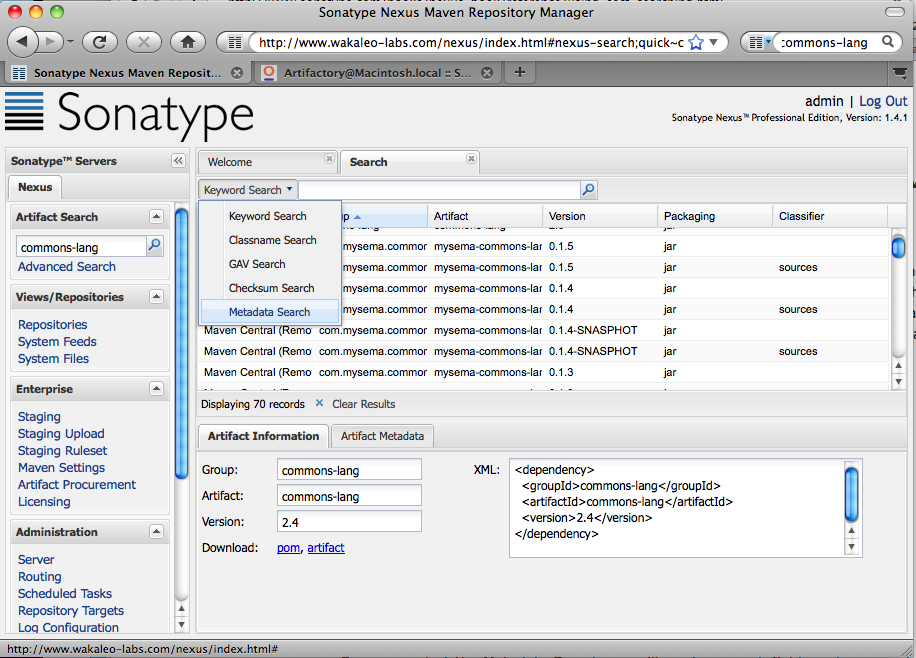Run the sidebar artifact search magnifier
Screen dimensions: 916x658
(x=154, y=245)
